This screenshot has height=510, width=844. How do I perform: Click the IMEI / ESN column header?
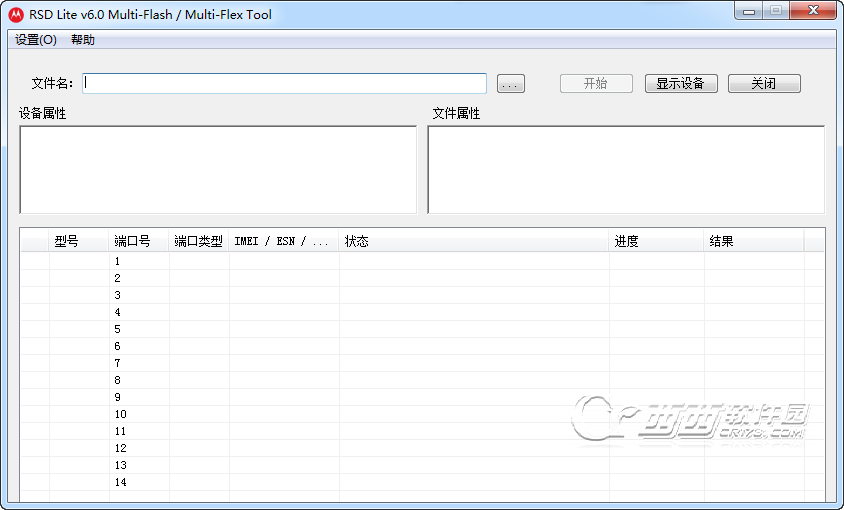284,241
